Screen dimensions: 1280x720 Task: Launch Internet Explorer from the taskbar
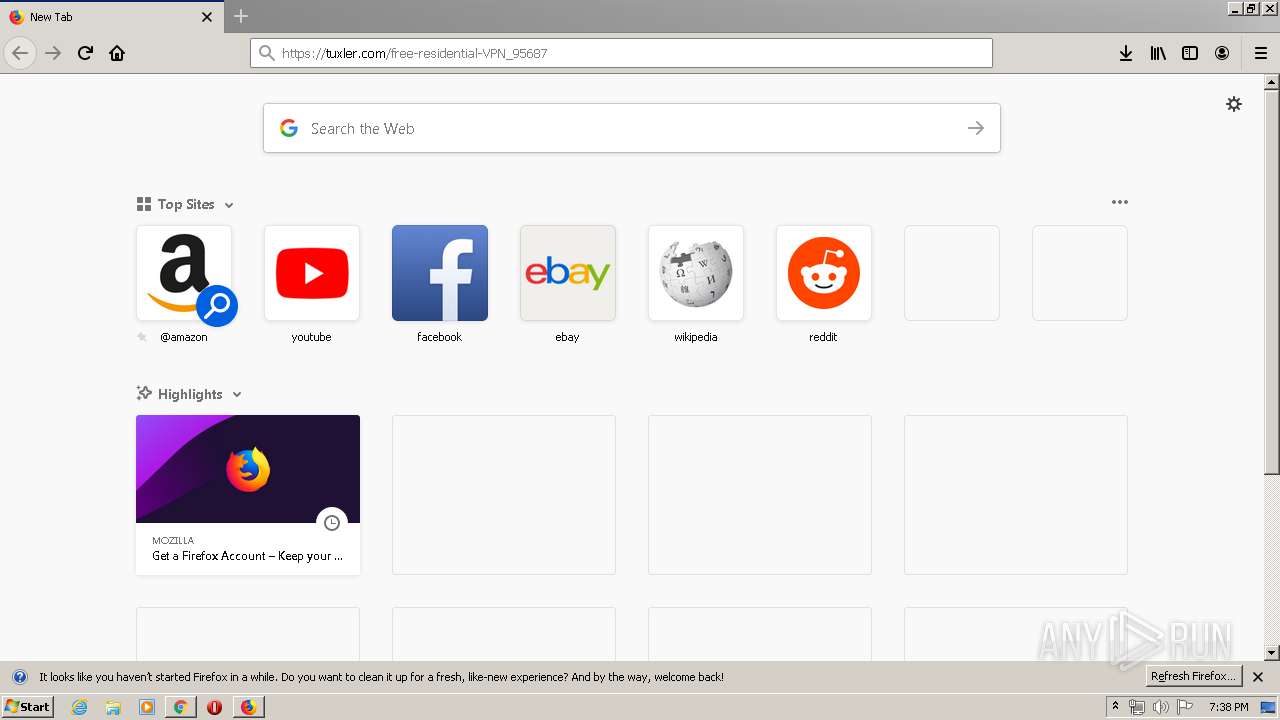(x=80, y=707)
